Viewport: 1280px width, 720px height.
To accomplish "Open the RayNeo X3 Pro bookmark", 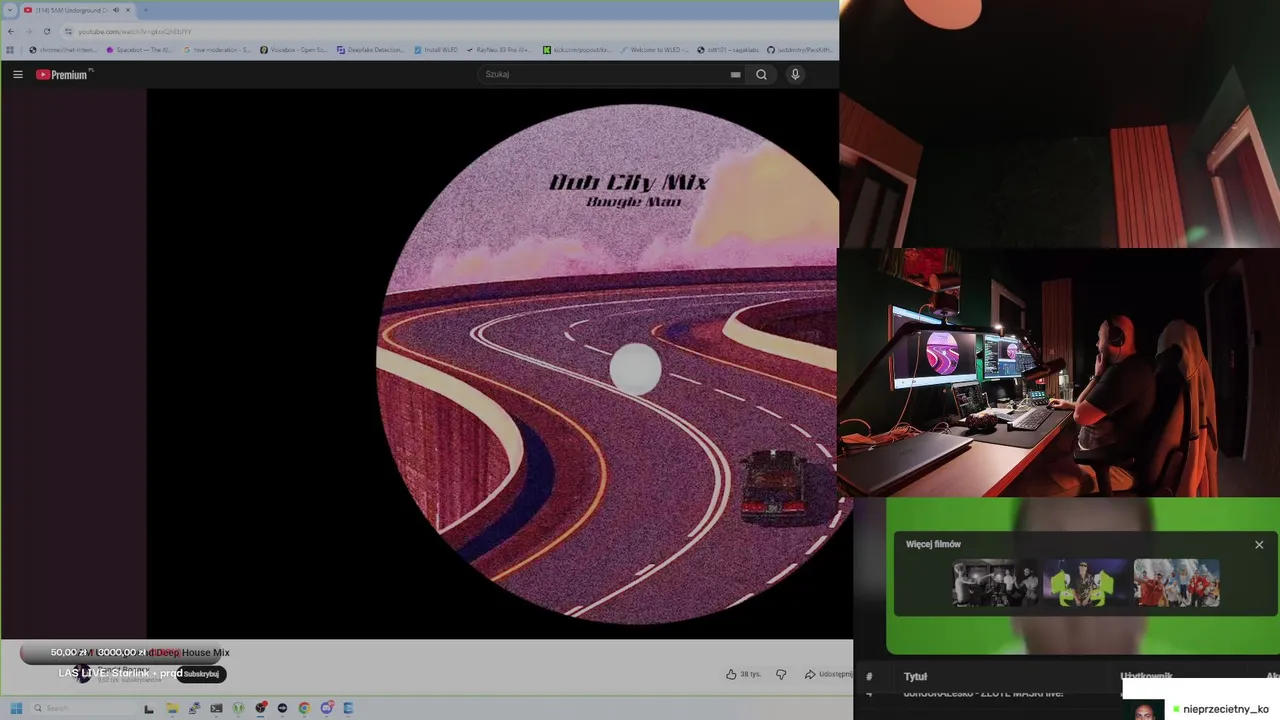I will pos(500,49).
